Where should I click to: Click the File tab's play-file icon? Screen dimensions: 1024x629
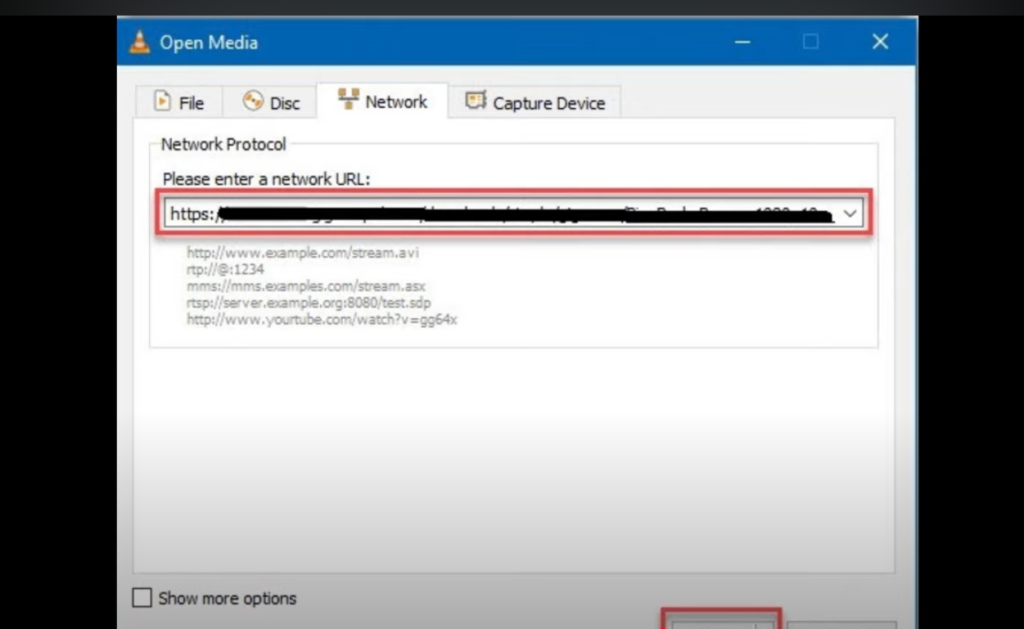coord(162,102)
